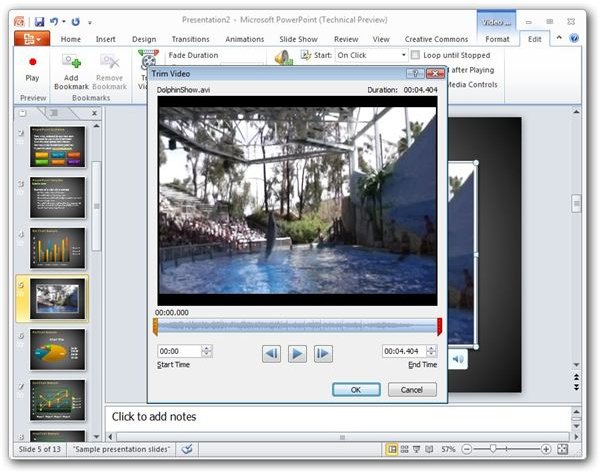Open PowerPoint Help question mark icon
This screenshot has width=600, height=473.
pos(574,38)
